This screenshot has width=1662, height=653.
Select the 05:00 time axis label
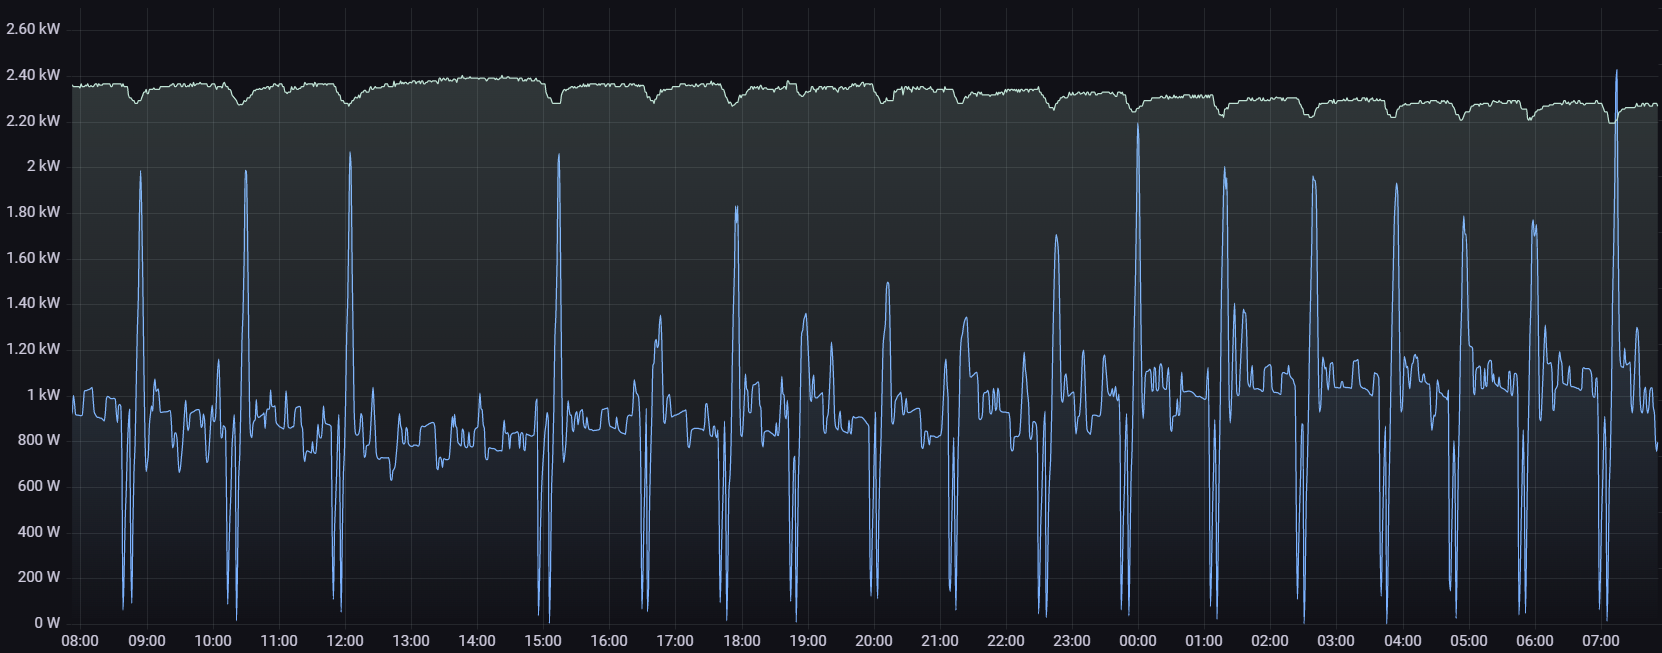1469,641
